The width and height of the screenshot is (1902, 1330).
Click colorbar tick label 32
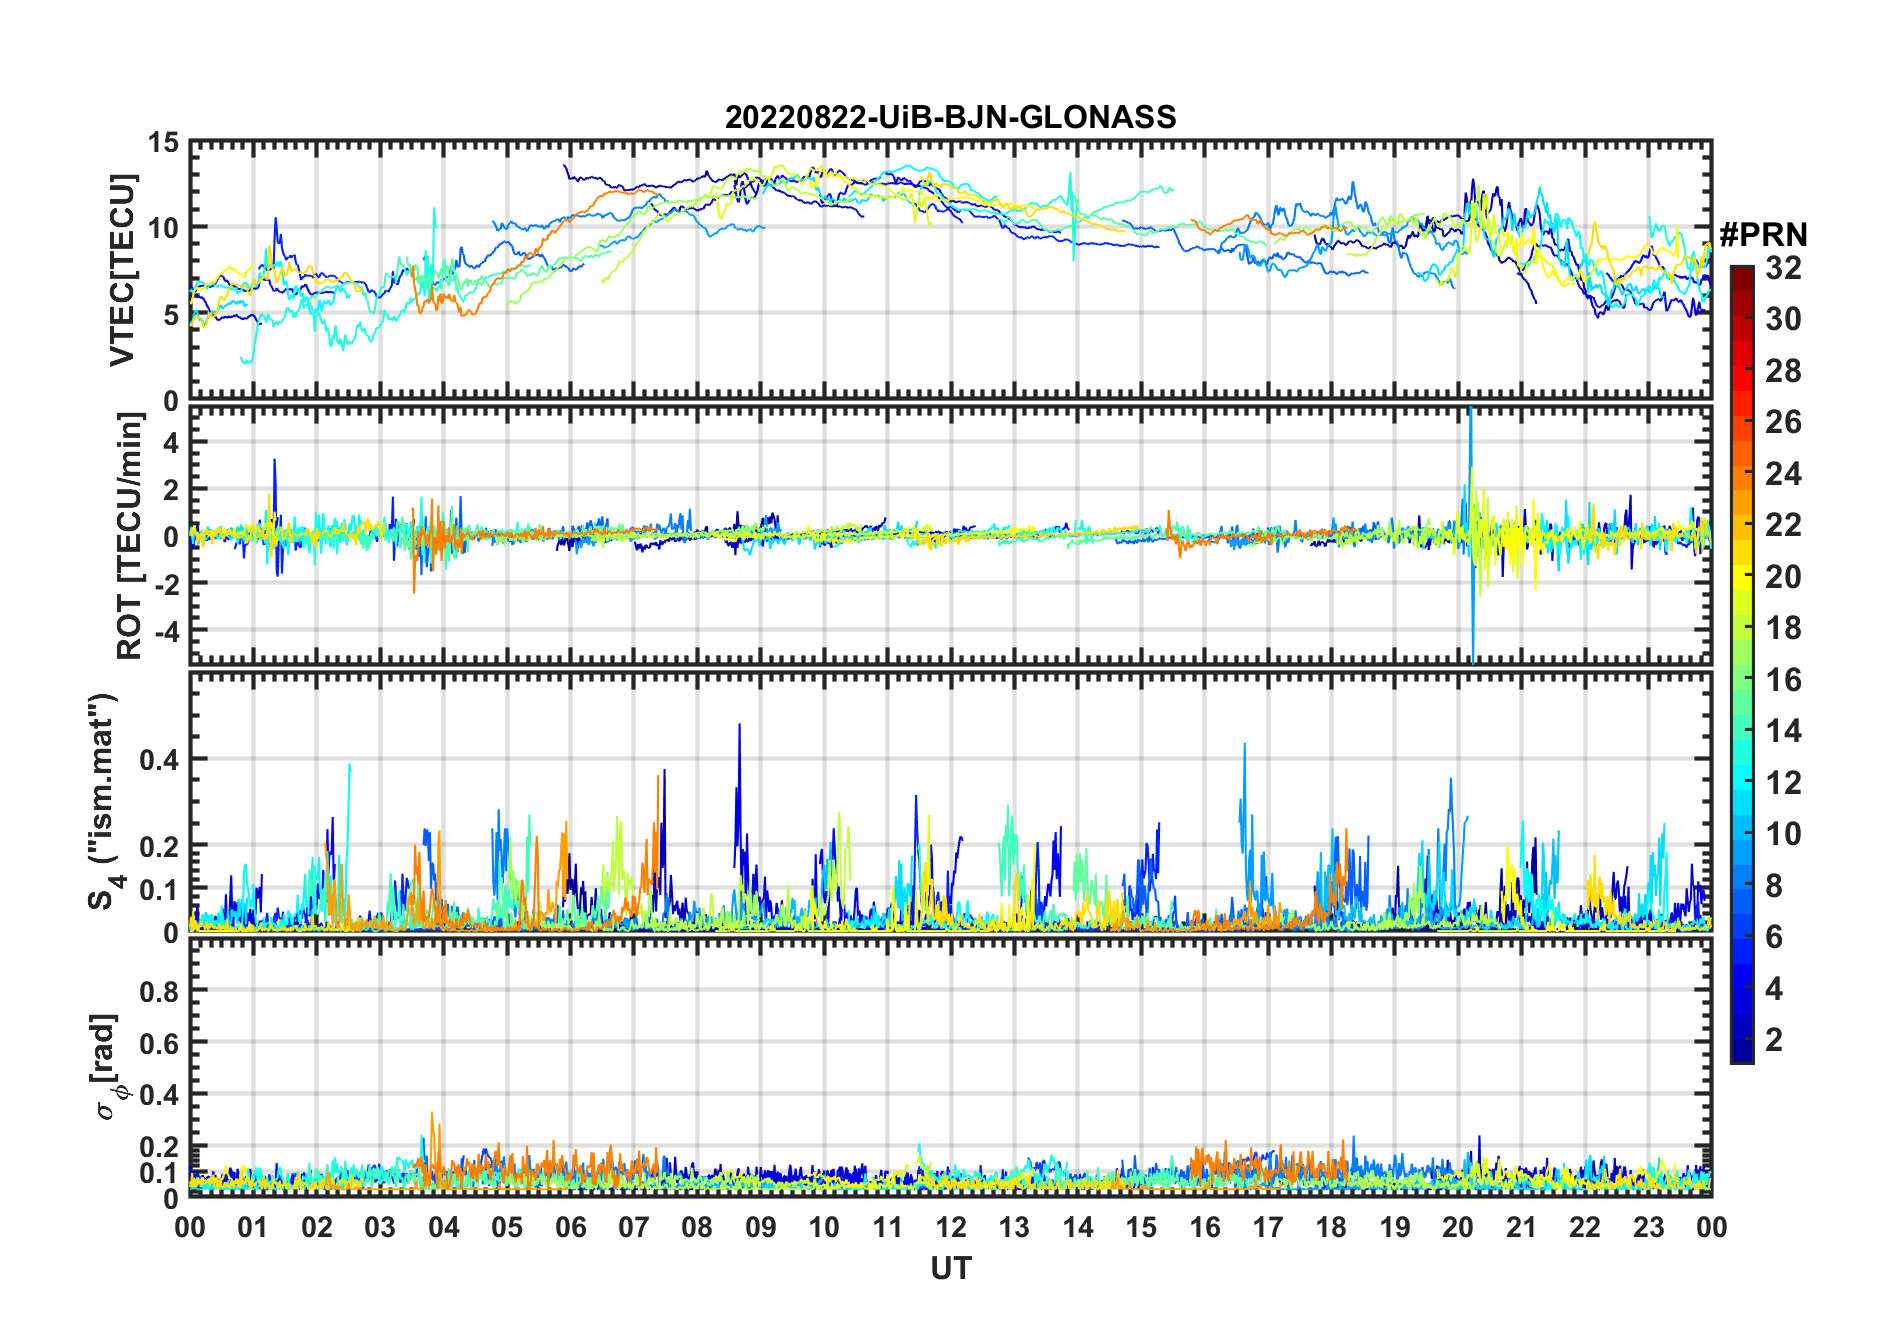click(x=1783, y=267)
